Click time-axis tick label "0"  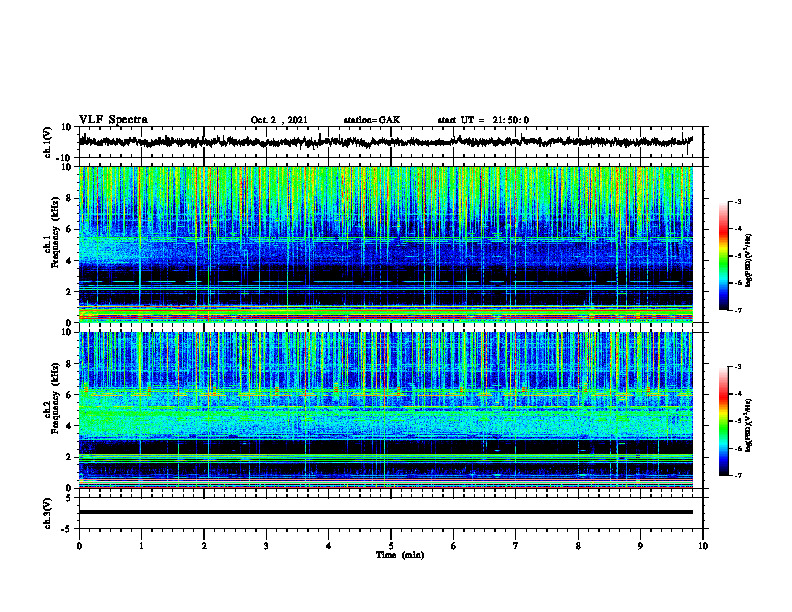pyautogui.click(x=79, y=546)
